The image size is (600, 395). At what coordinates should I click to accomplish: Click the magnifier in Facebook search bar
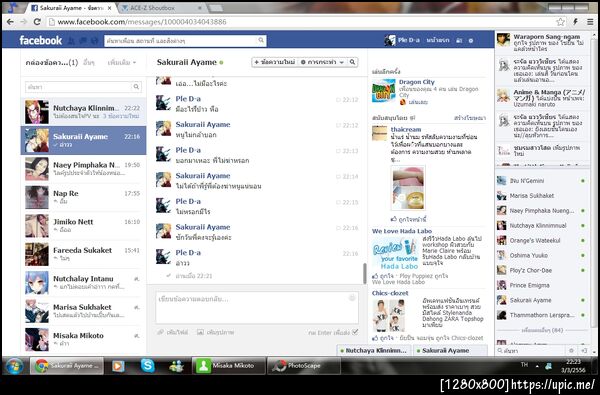pos(261,40)
